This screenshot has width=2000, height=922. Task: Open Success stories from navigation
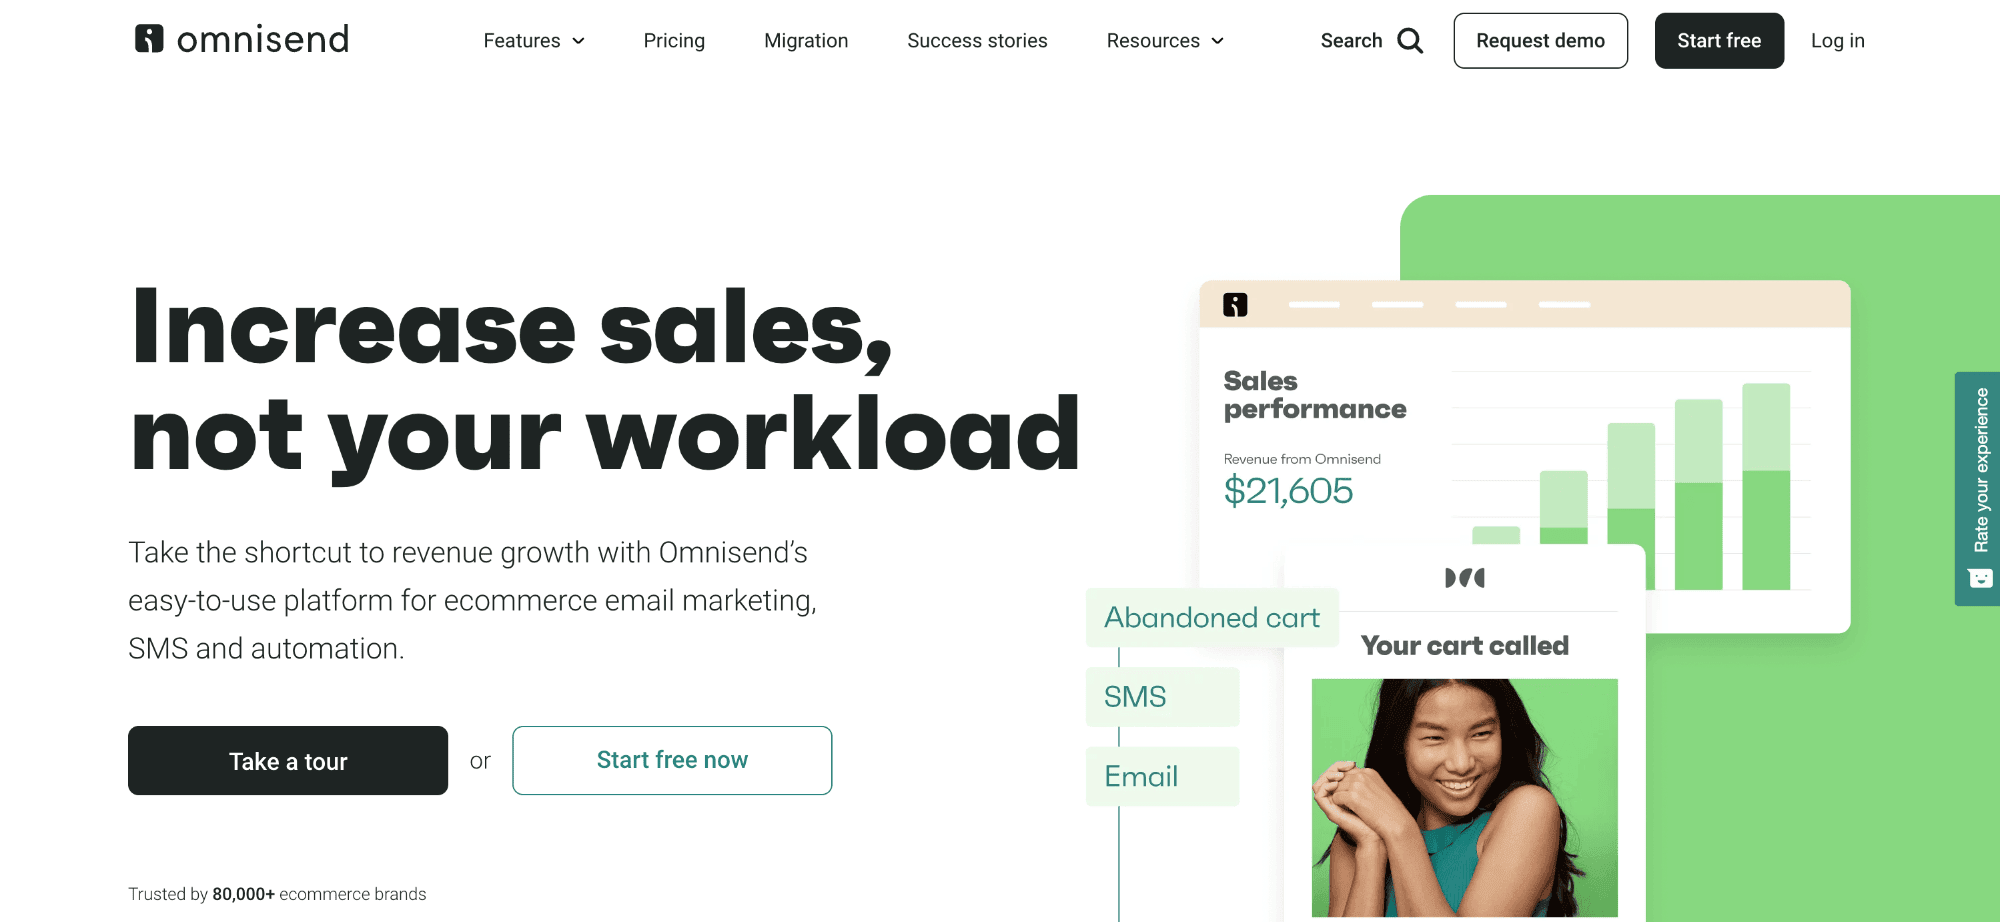[977, 41]
